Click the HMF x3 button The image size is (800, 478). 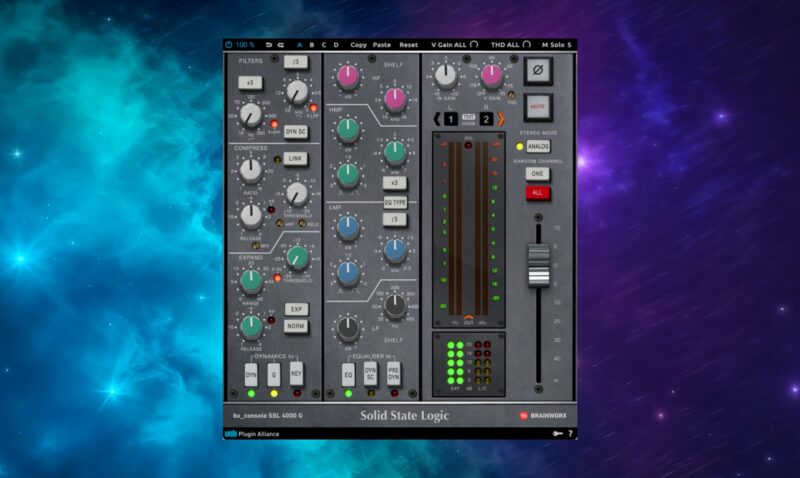tap(394, 183)
